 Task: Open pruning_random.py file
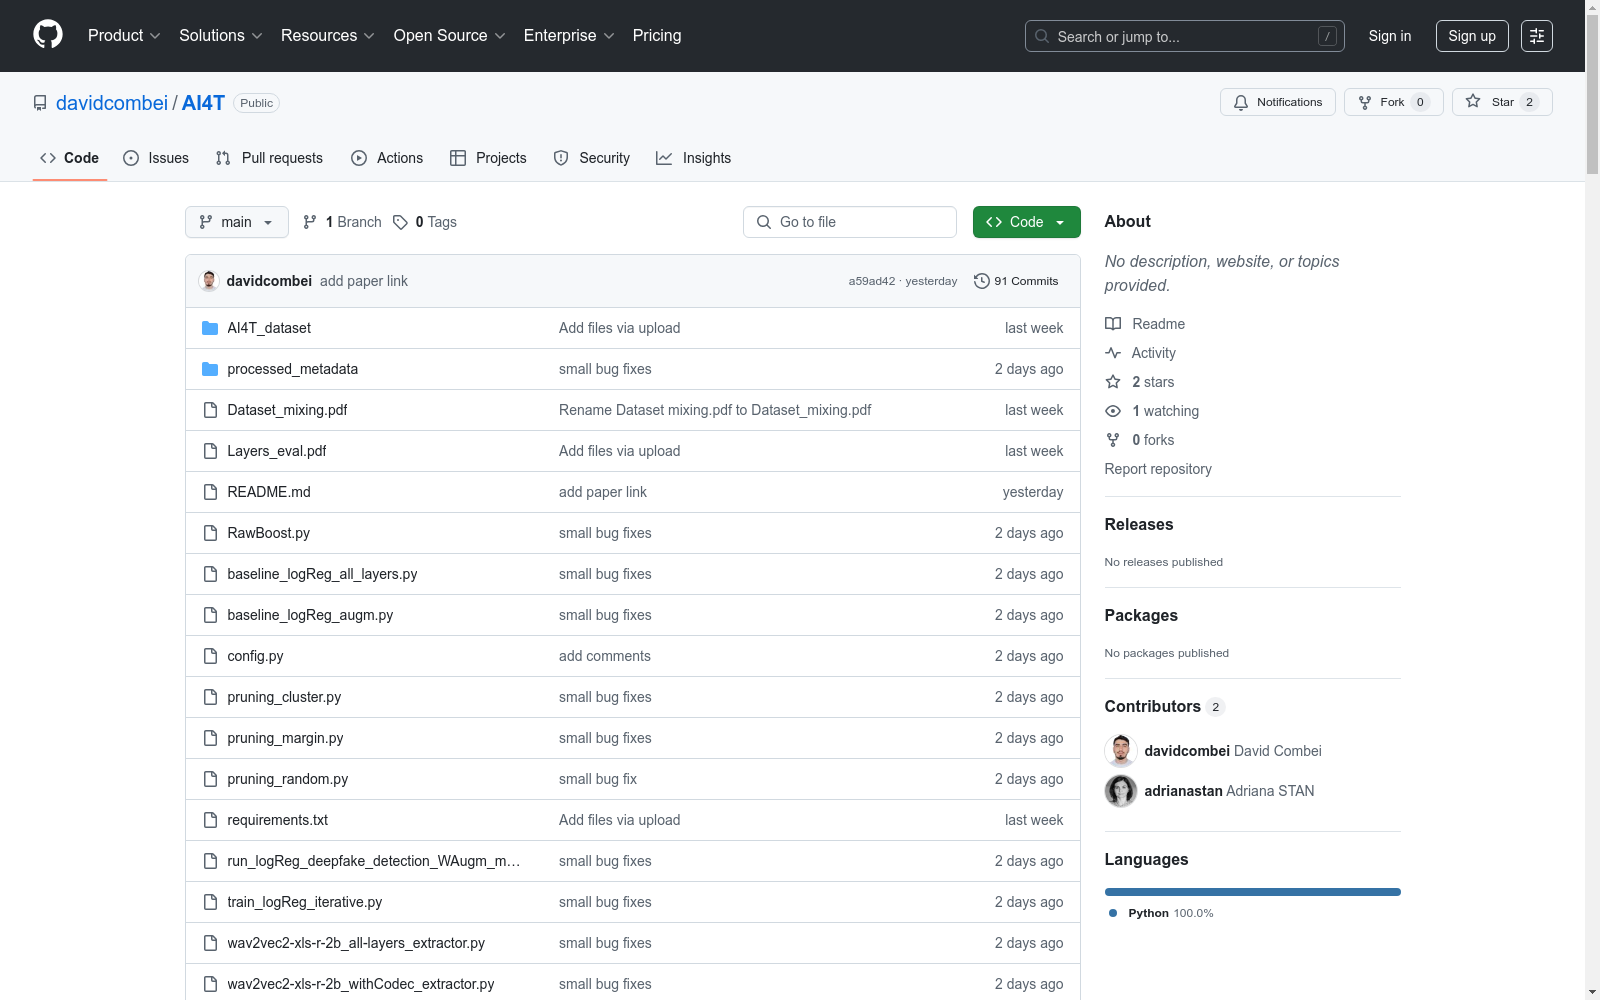pos(287,779)
